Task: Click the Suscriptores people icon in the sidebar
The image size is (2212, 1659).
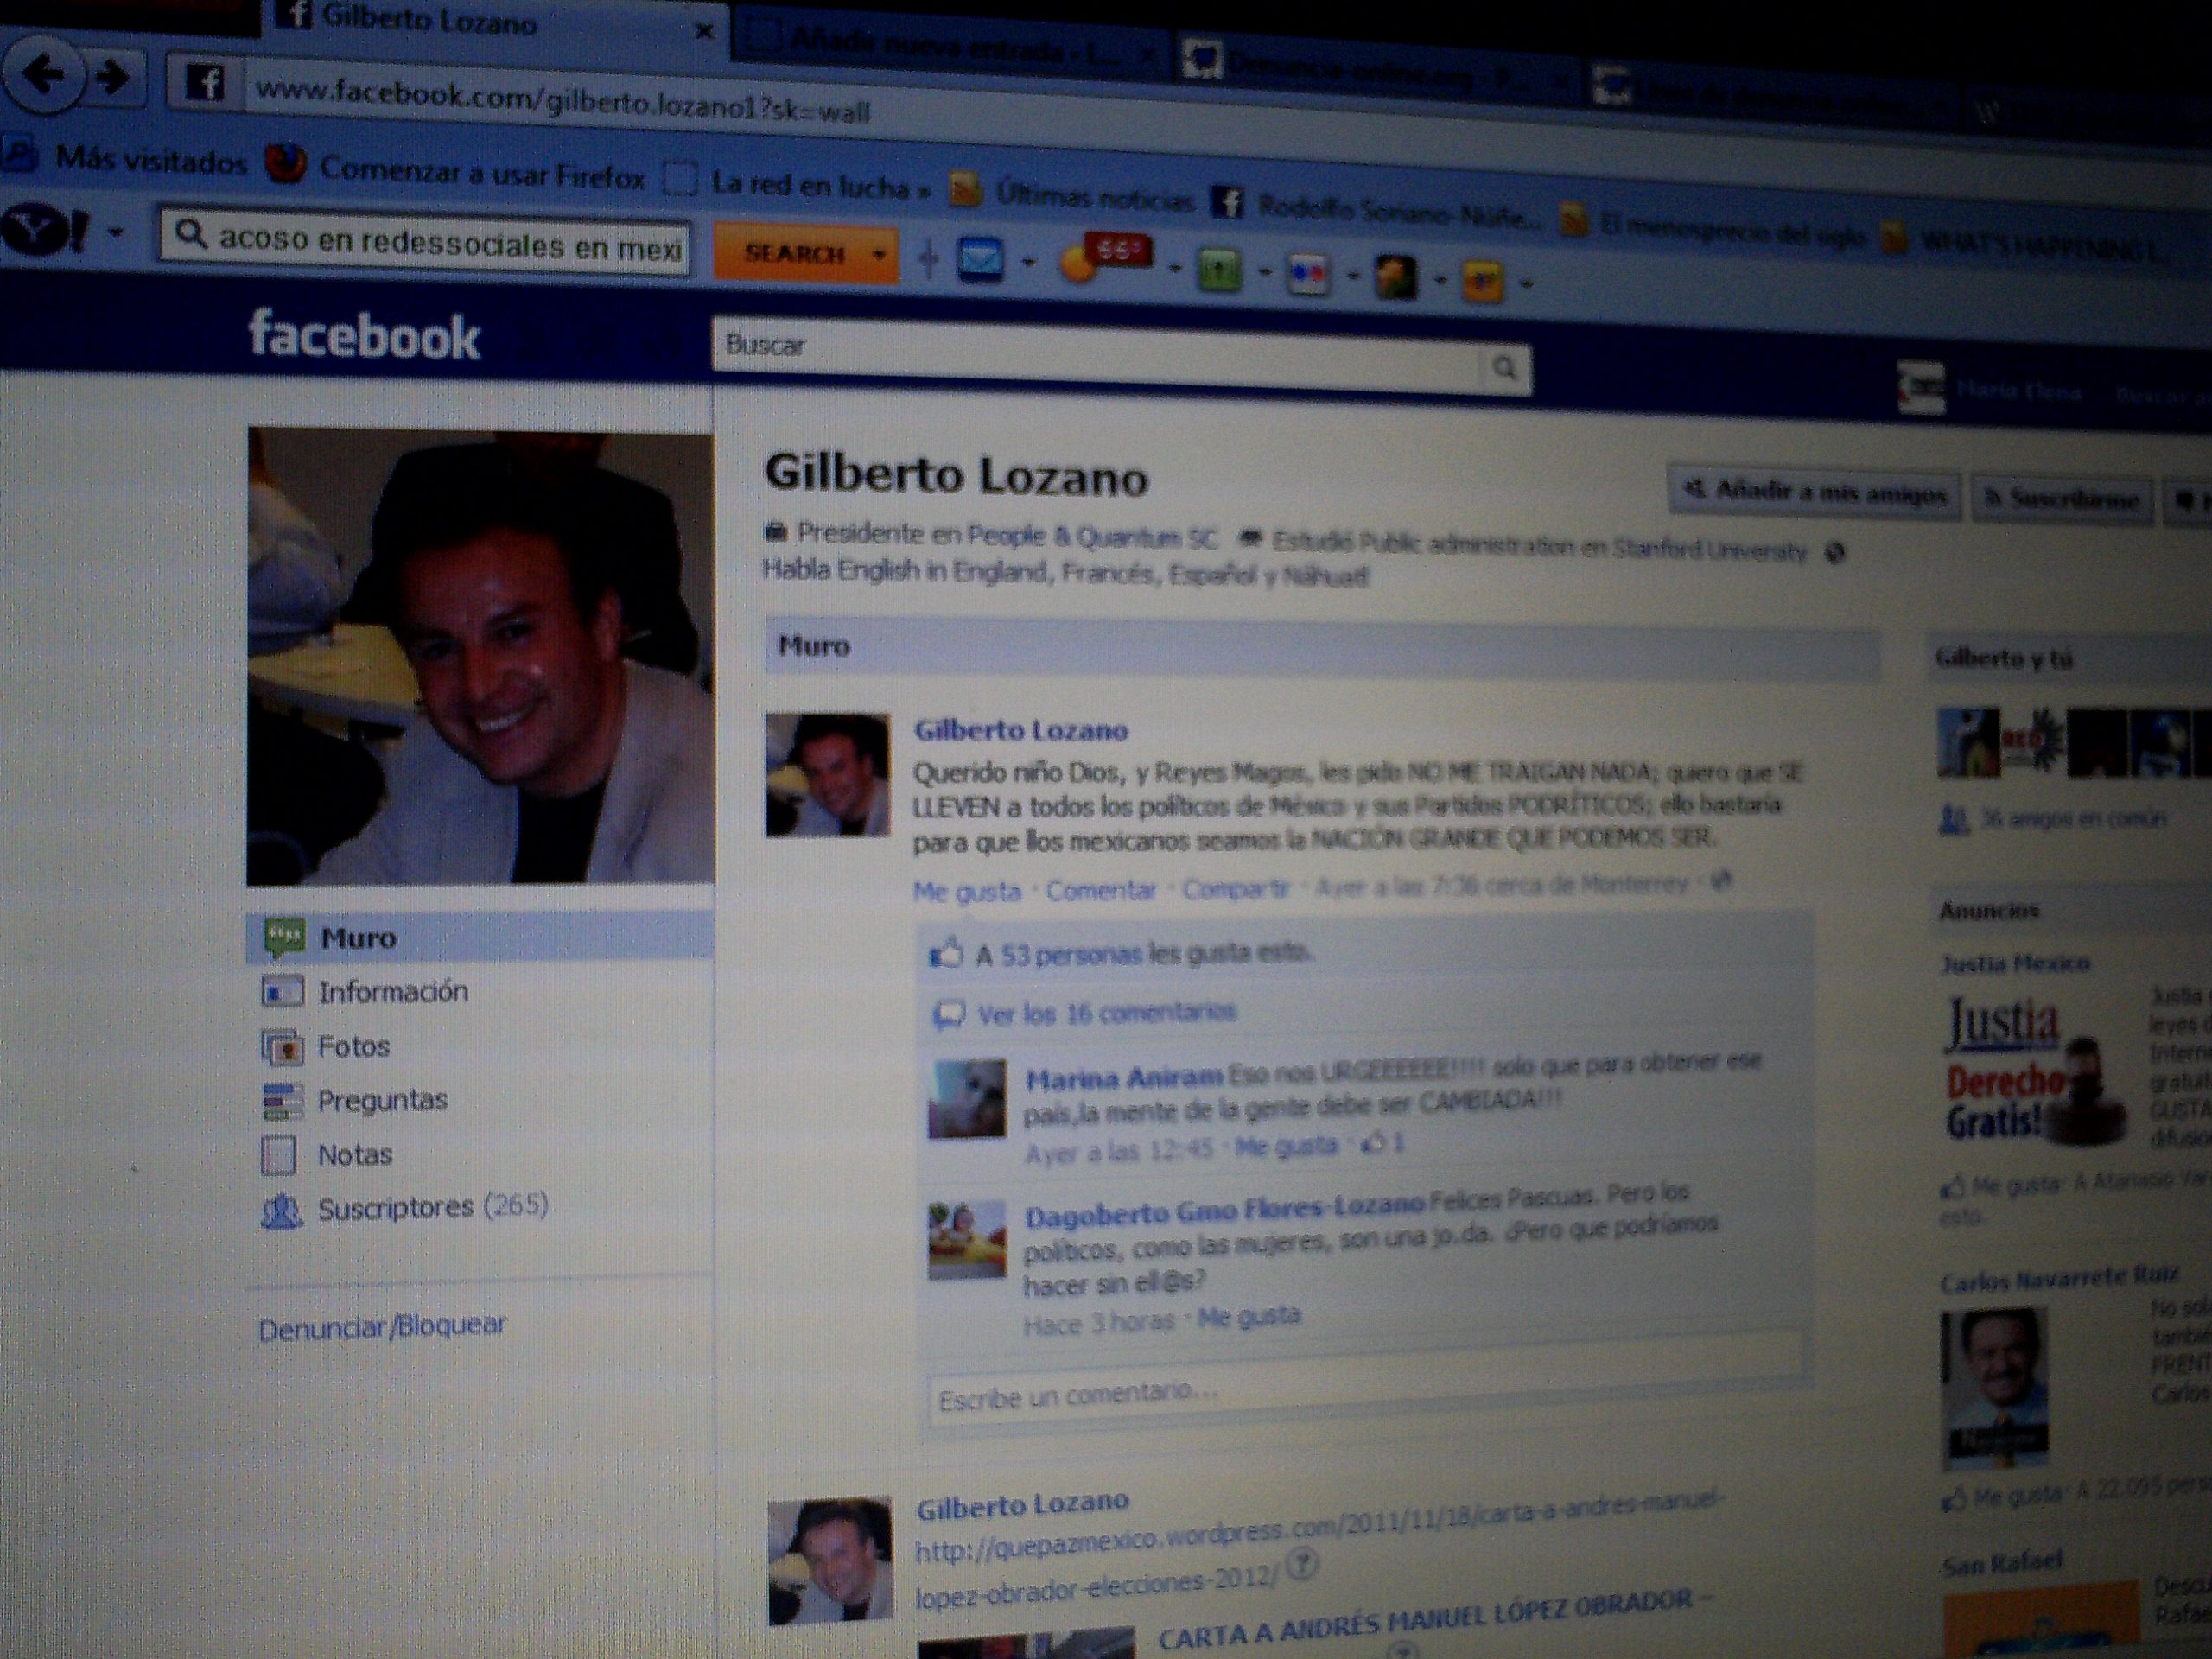Action: (x=281, y=1210)
